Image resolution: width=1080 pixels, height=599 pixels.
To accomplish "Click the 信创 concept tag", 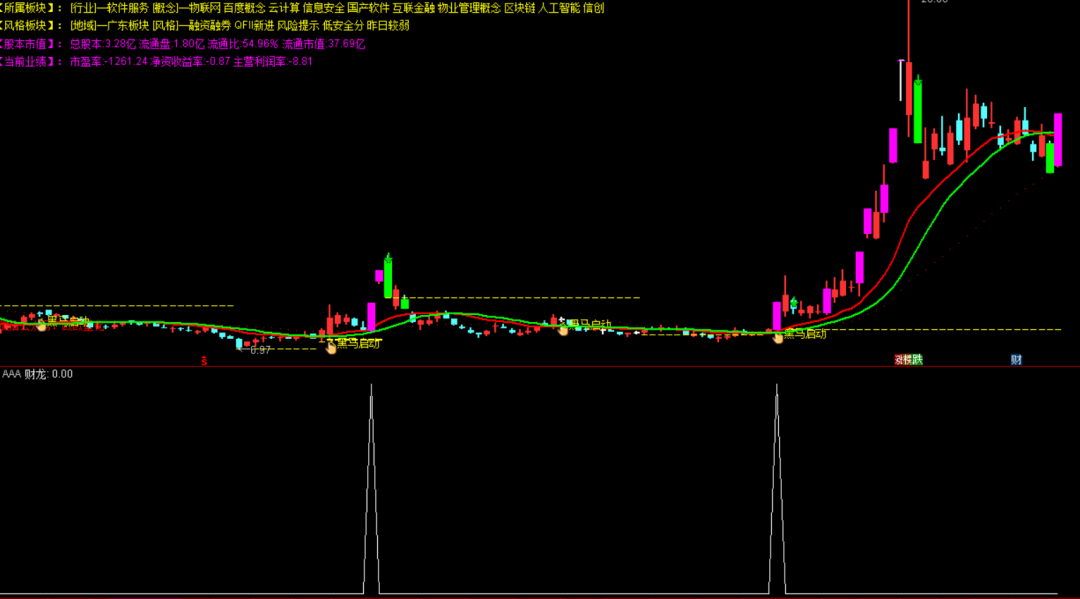I will click(x=593, y=8).
